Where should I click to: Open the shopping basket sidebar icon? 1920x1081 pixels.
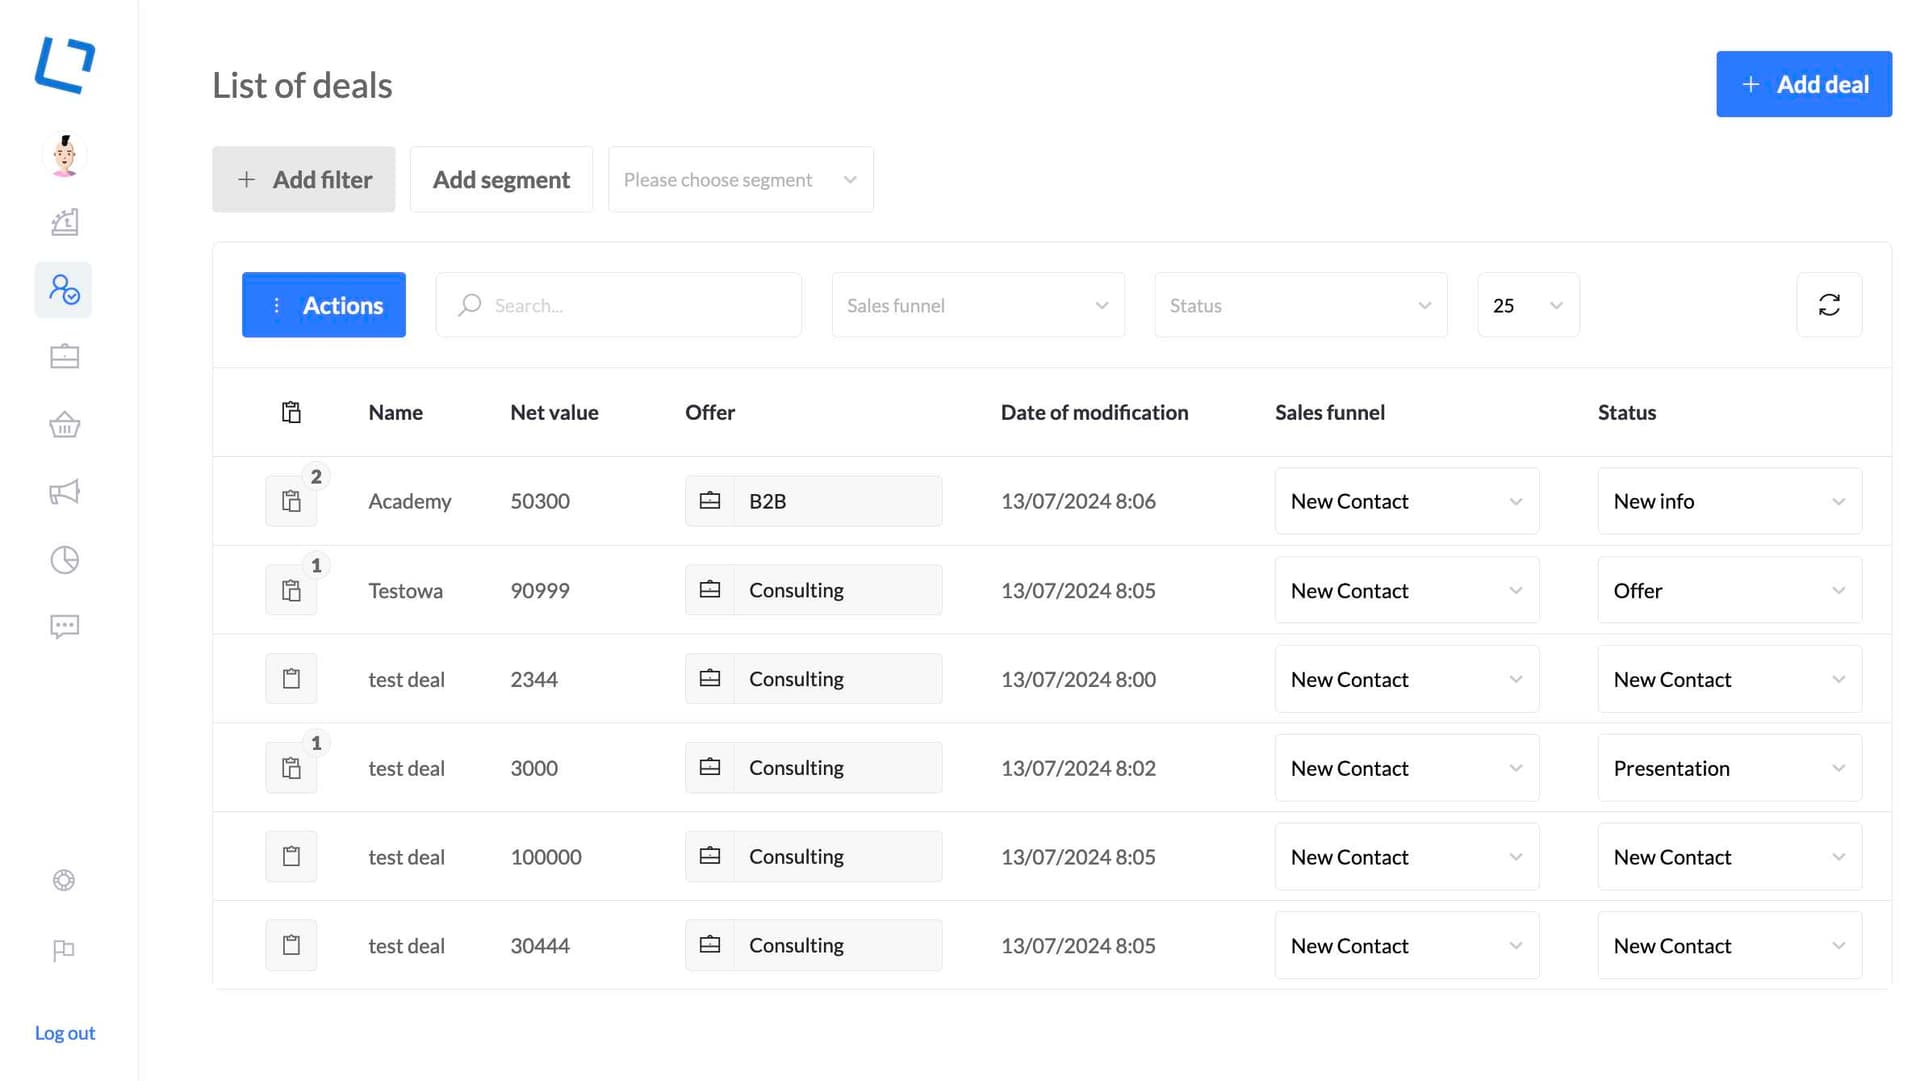point(64,425)
